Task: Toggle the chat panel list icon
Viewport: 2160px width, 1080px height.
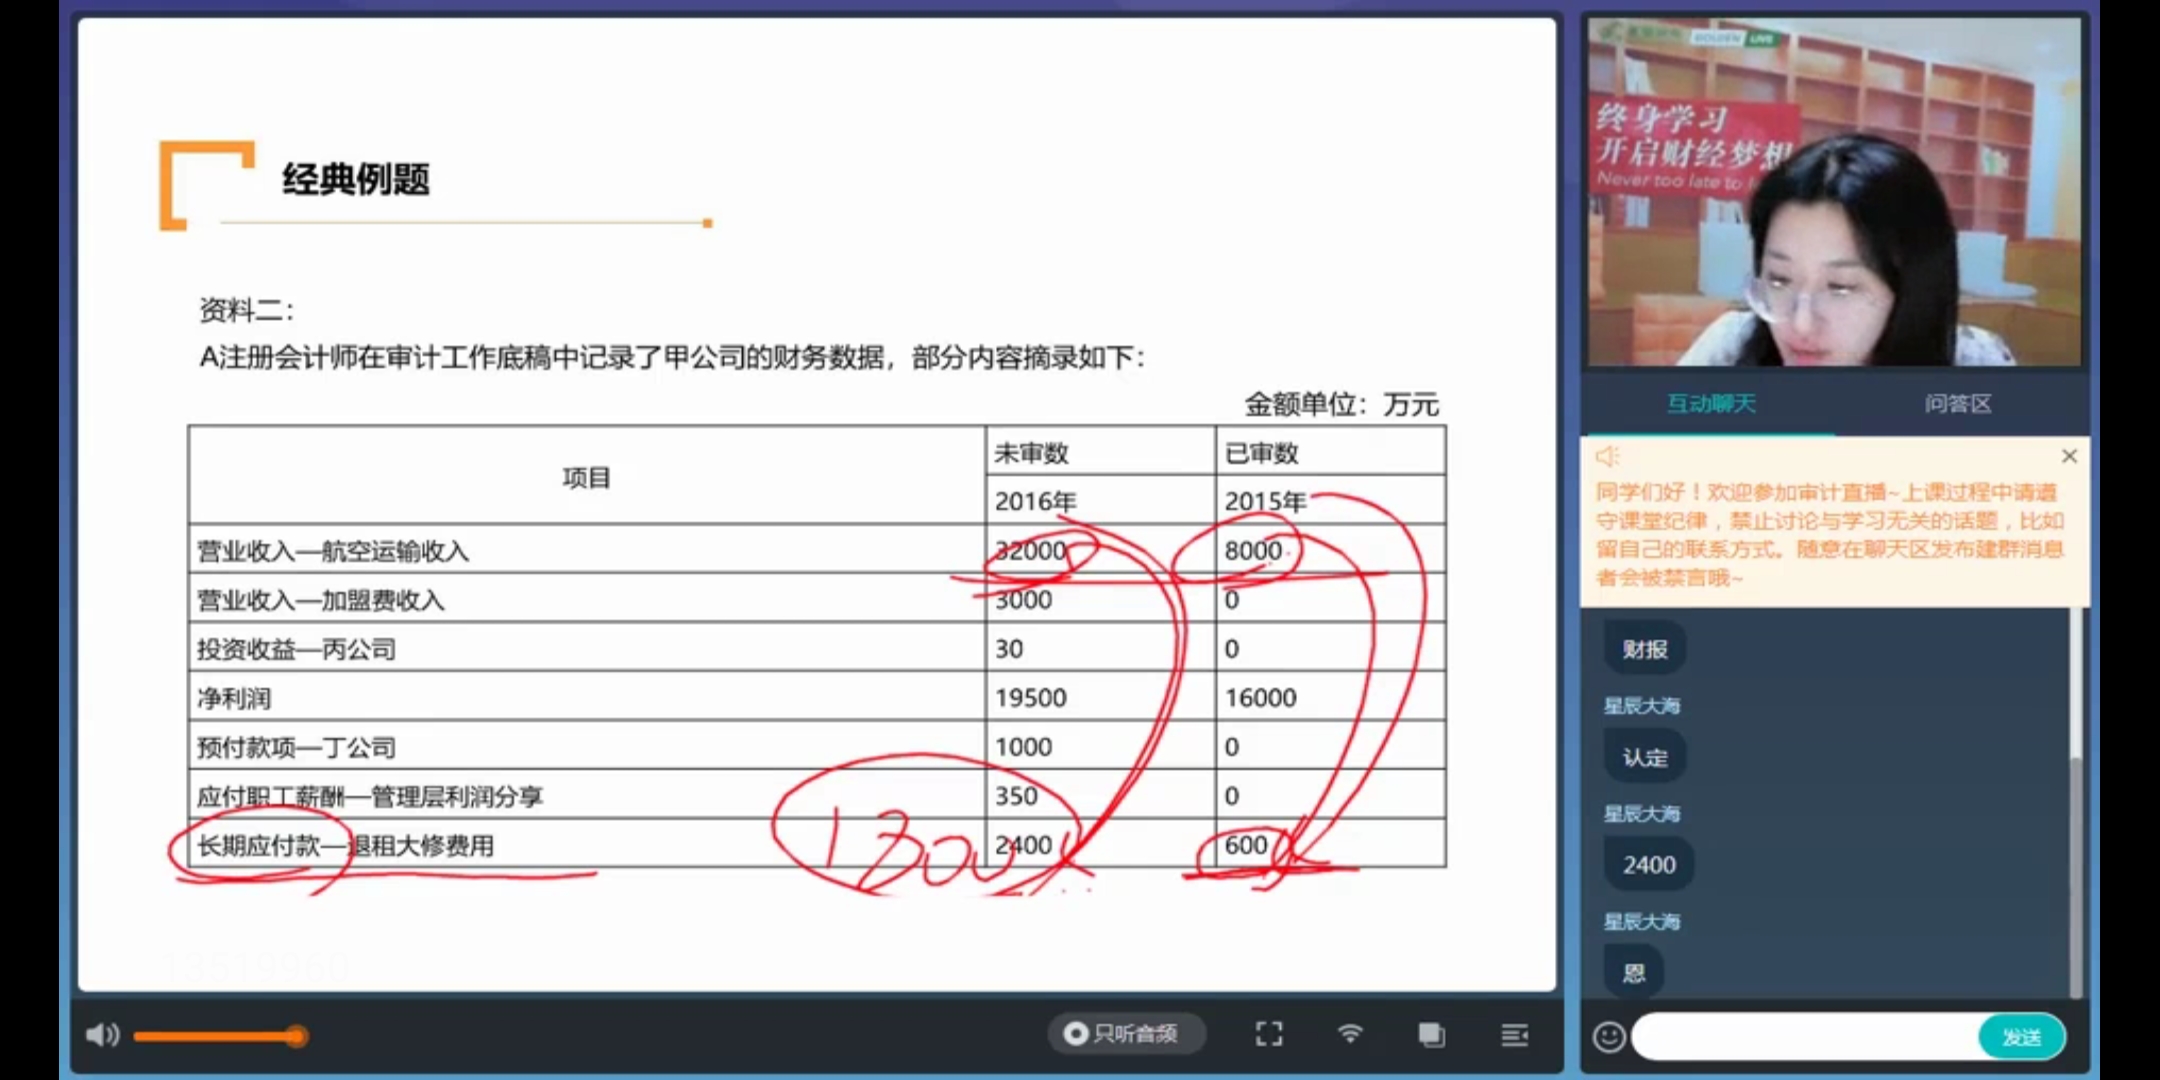Action: click(1514, 1034)
